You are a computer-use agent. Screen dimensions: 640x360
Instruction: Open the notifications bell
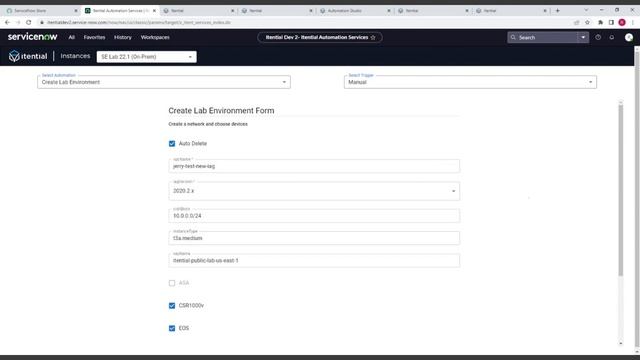pos(612,38)
